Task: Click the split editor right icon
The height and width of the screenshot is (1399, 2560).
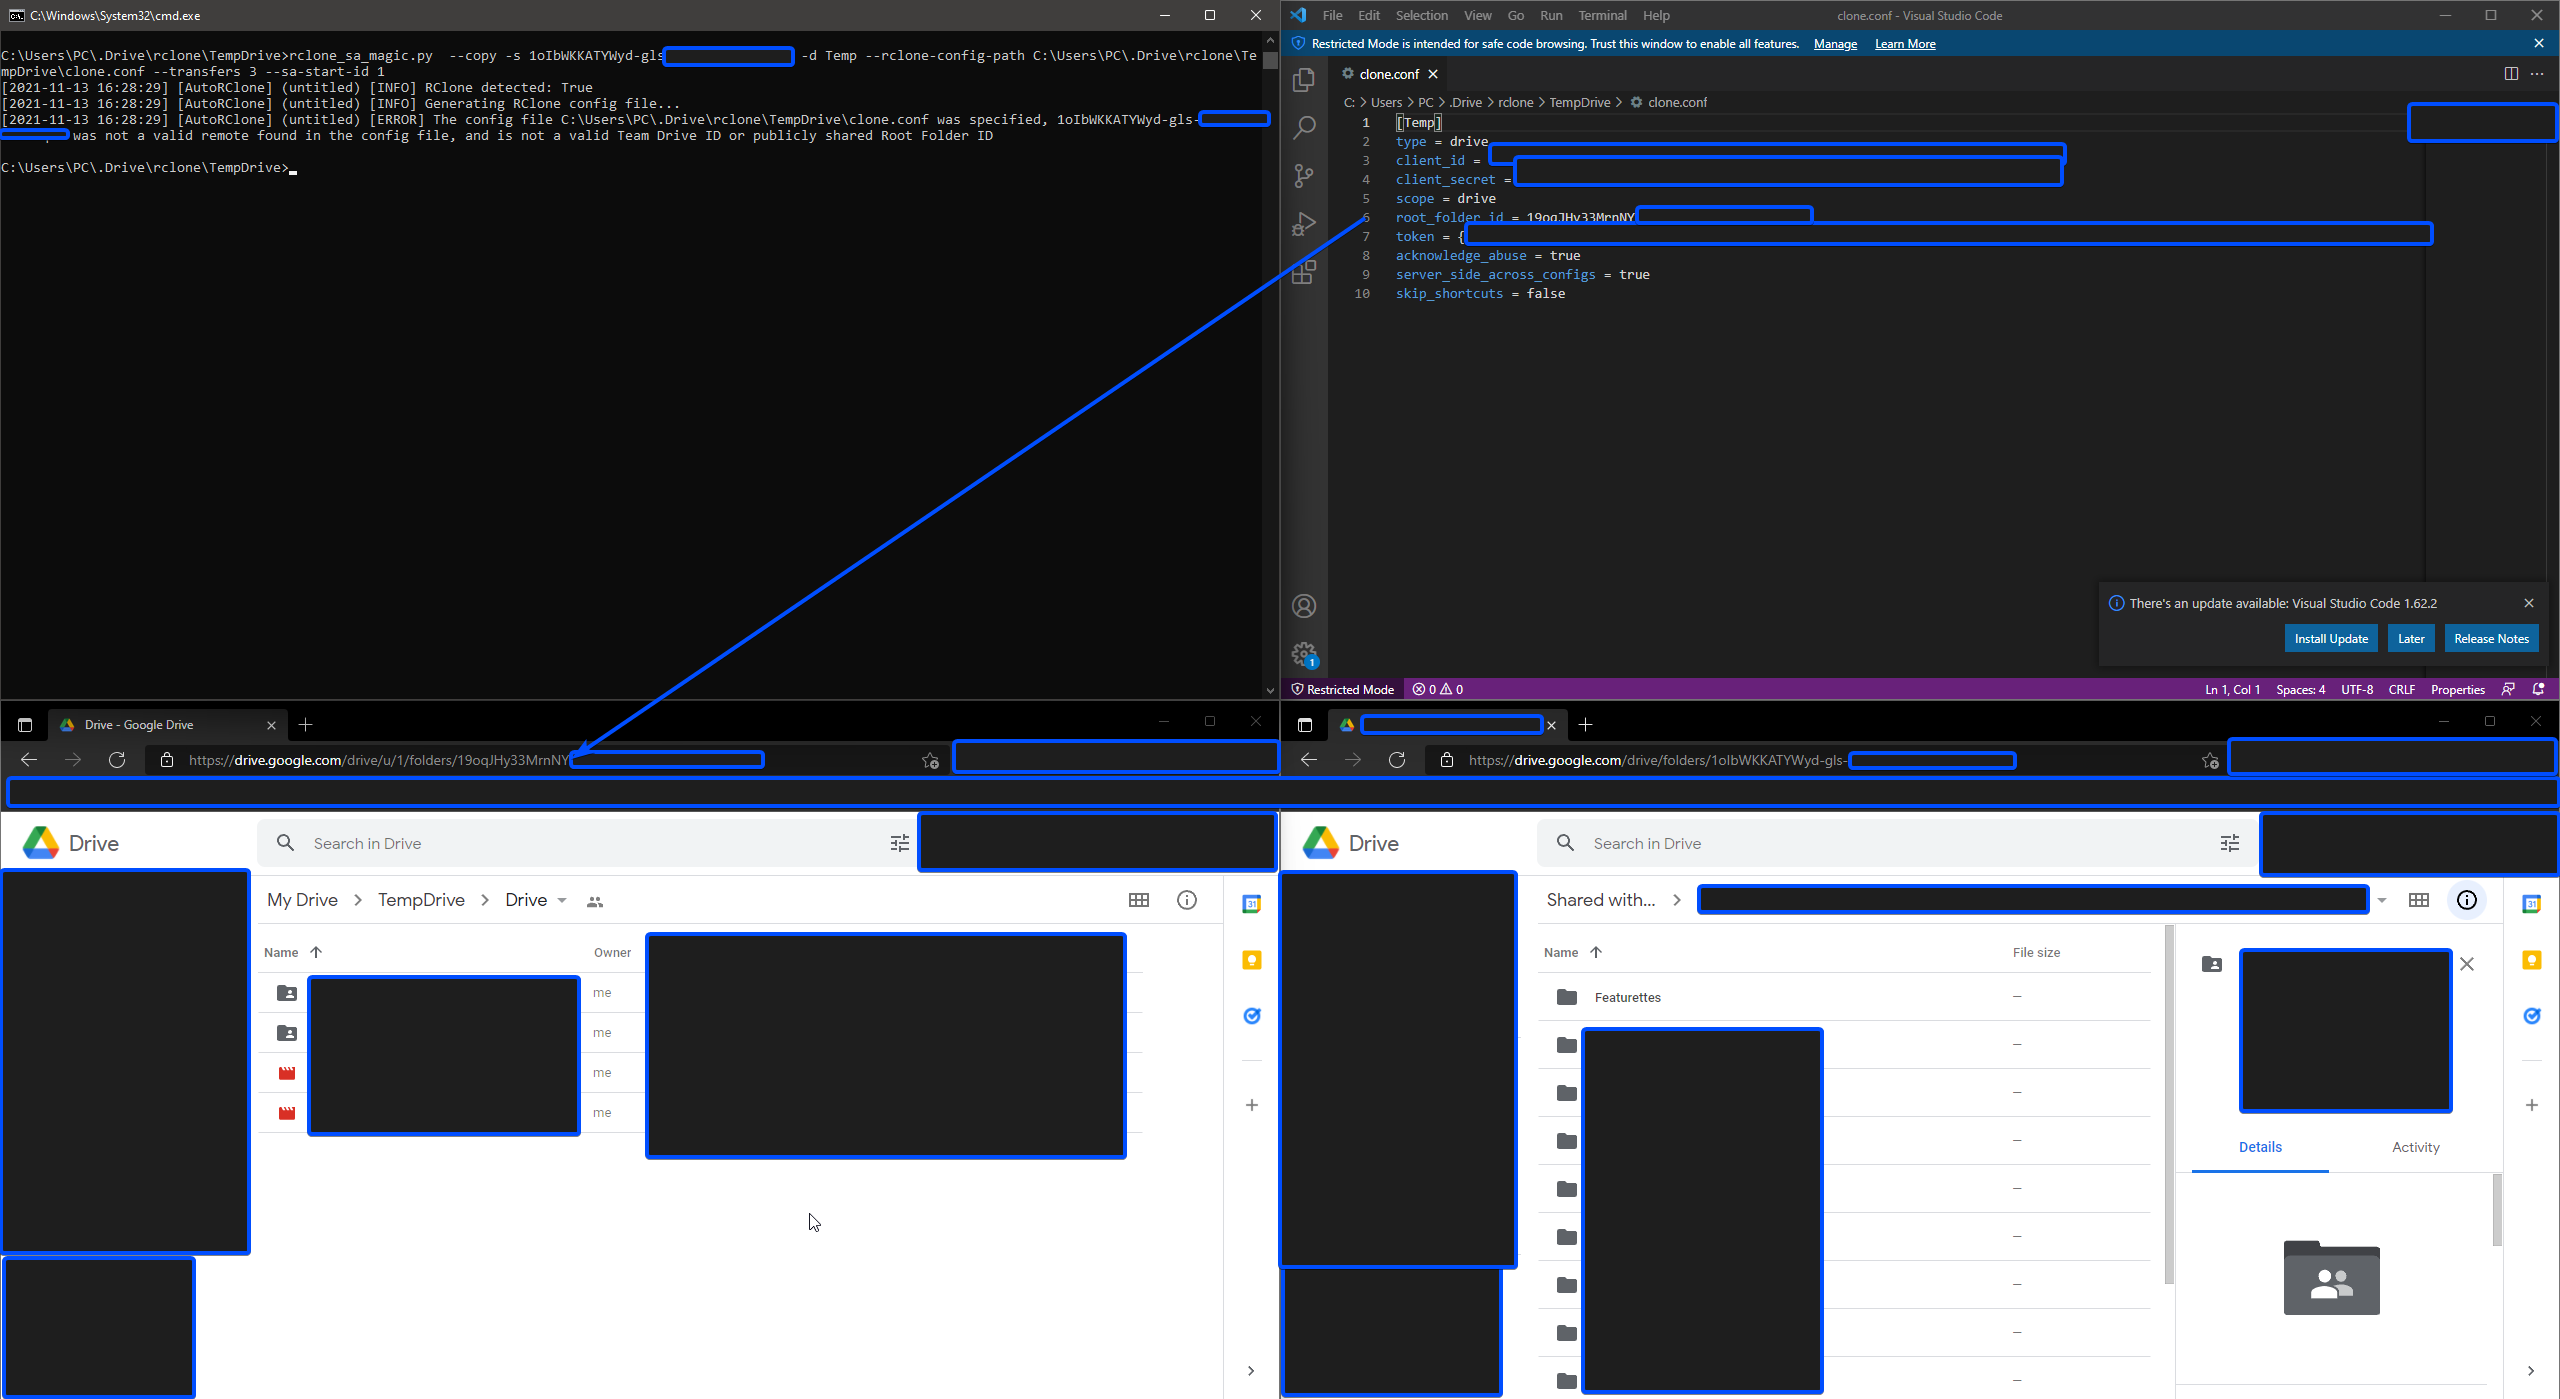Action: pos(2510,74)
